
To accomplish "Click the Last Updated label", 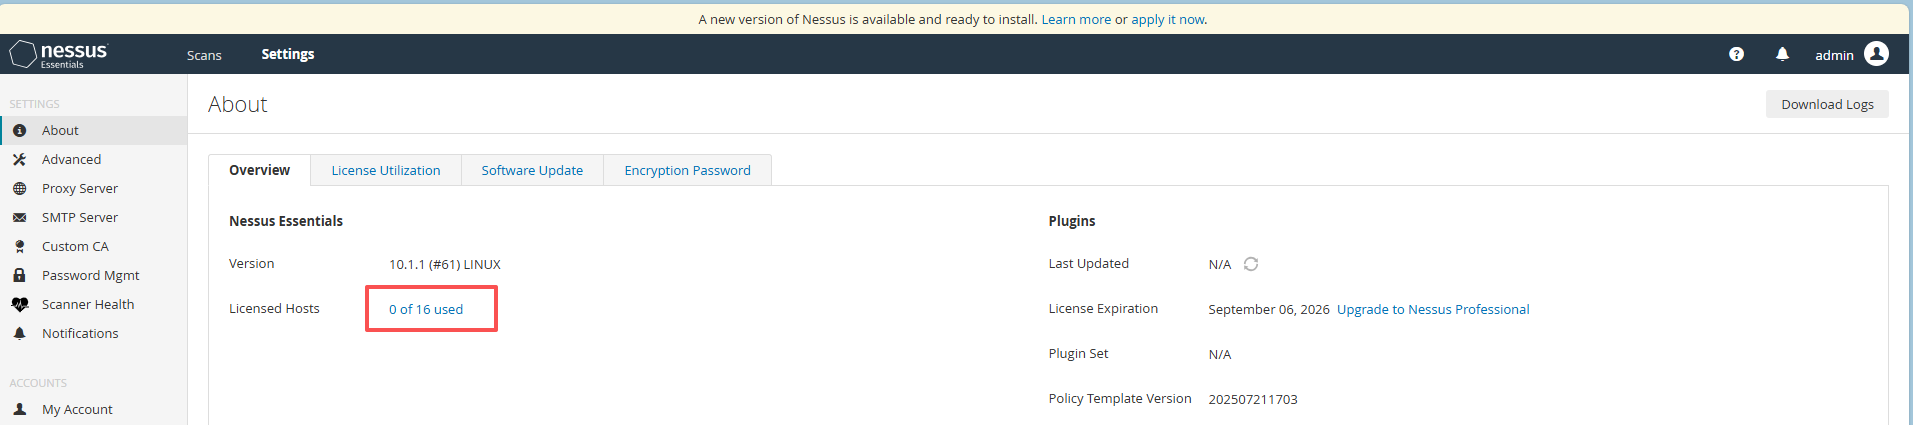I will point(1088,263).
